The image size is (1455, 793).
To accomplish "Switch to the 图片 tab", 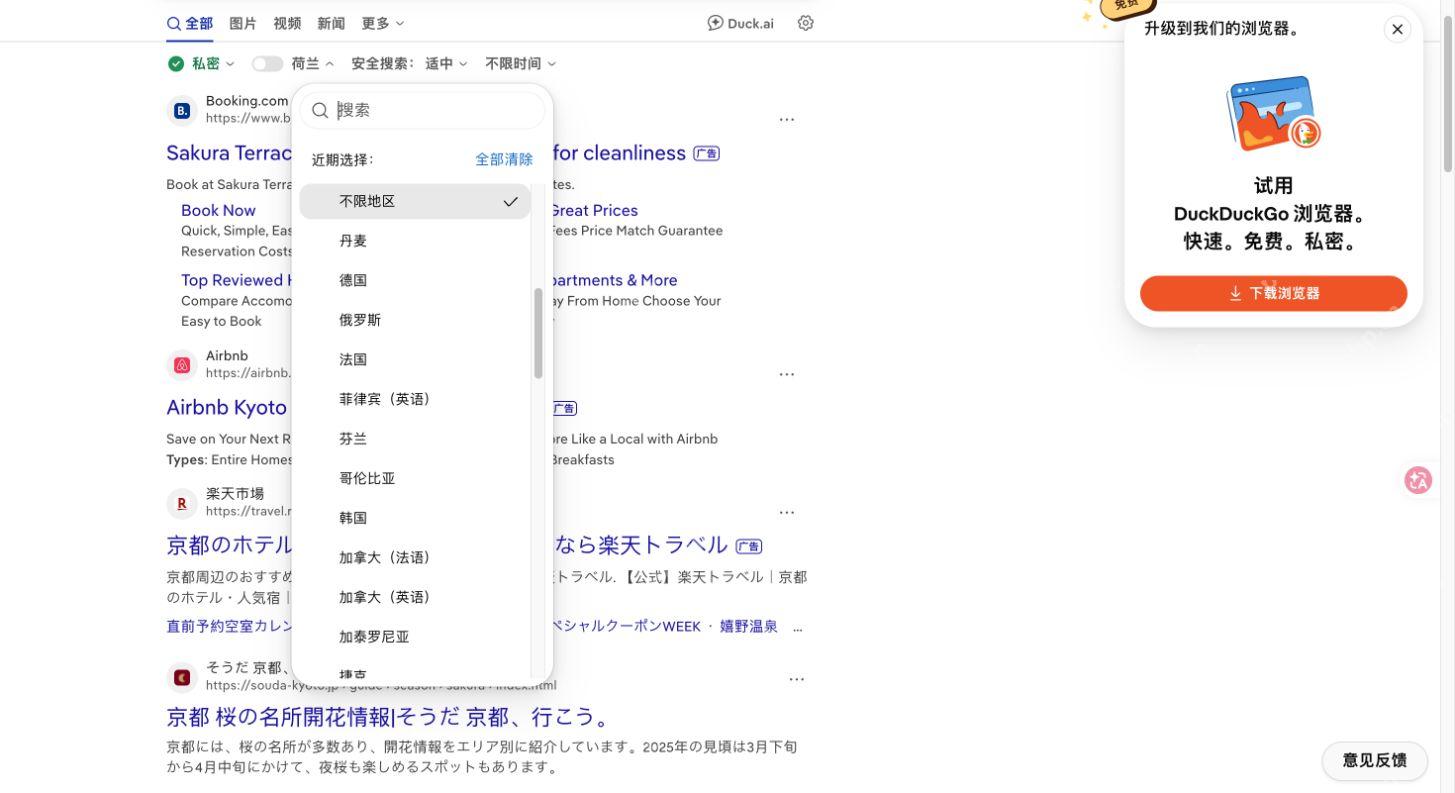I will point(243,23).
